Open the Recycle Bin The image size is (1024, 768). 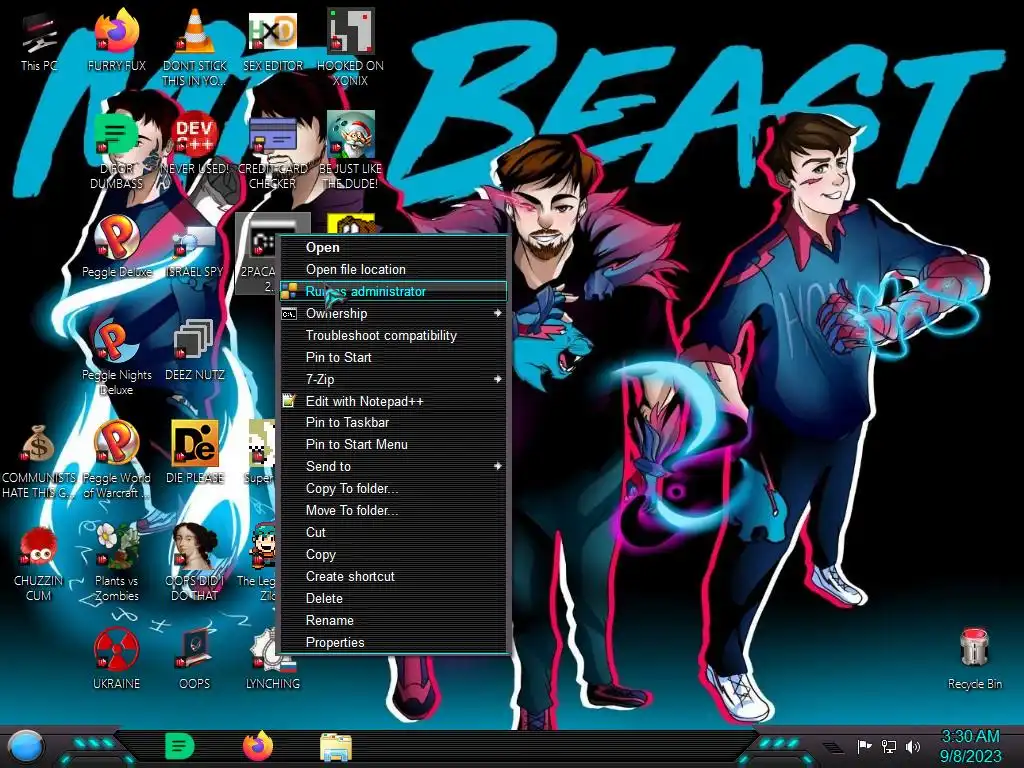[x=974, y=658]
